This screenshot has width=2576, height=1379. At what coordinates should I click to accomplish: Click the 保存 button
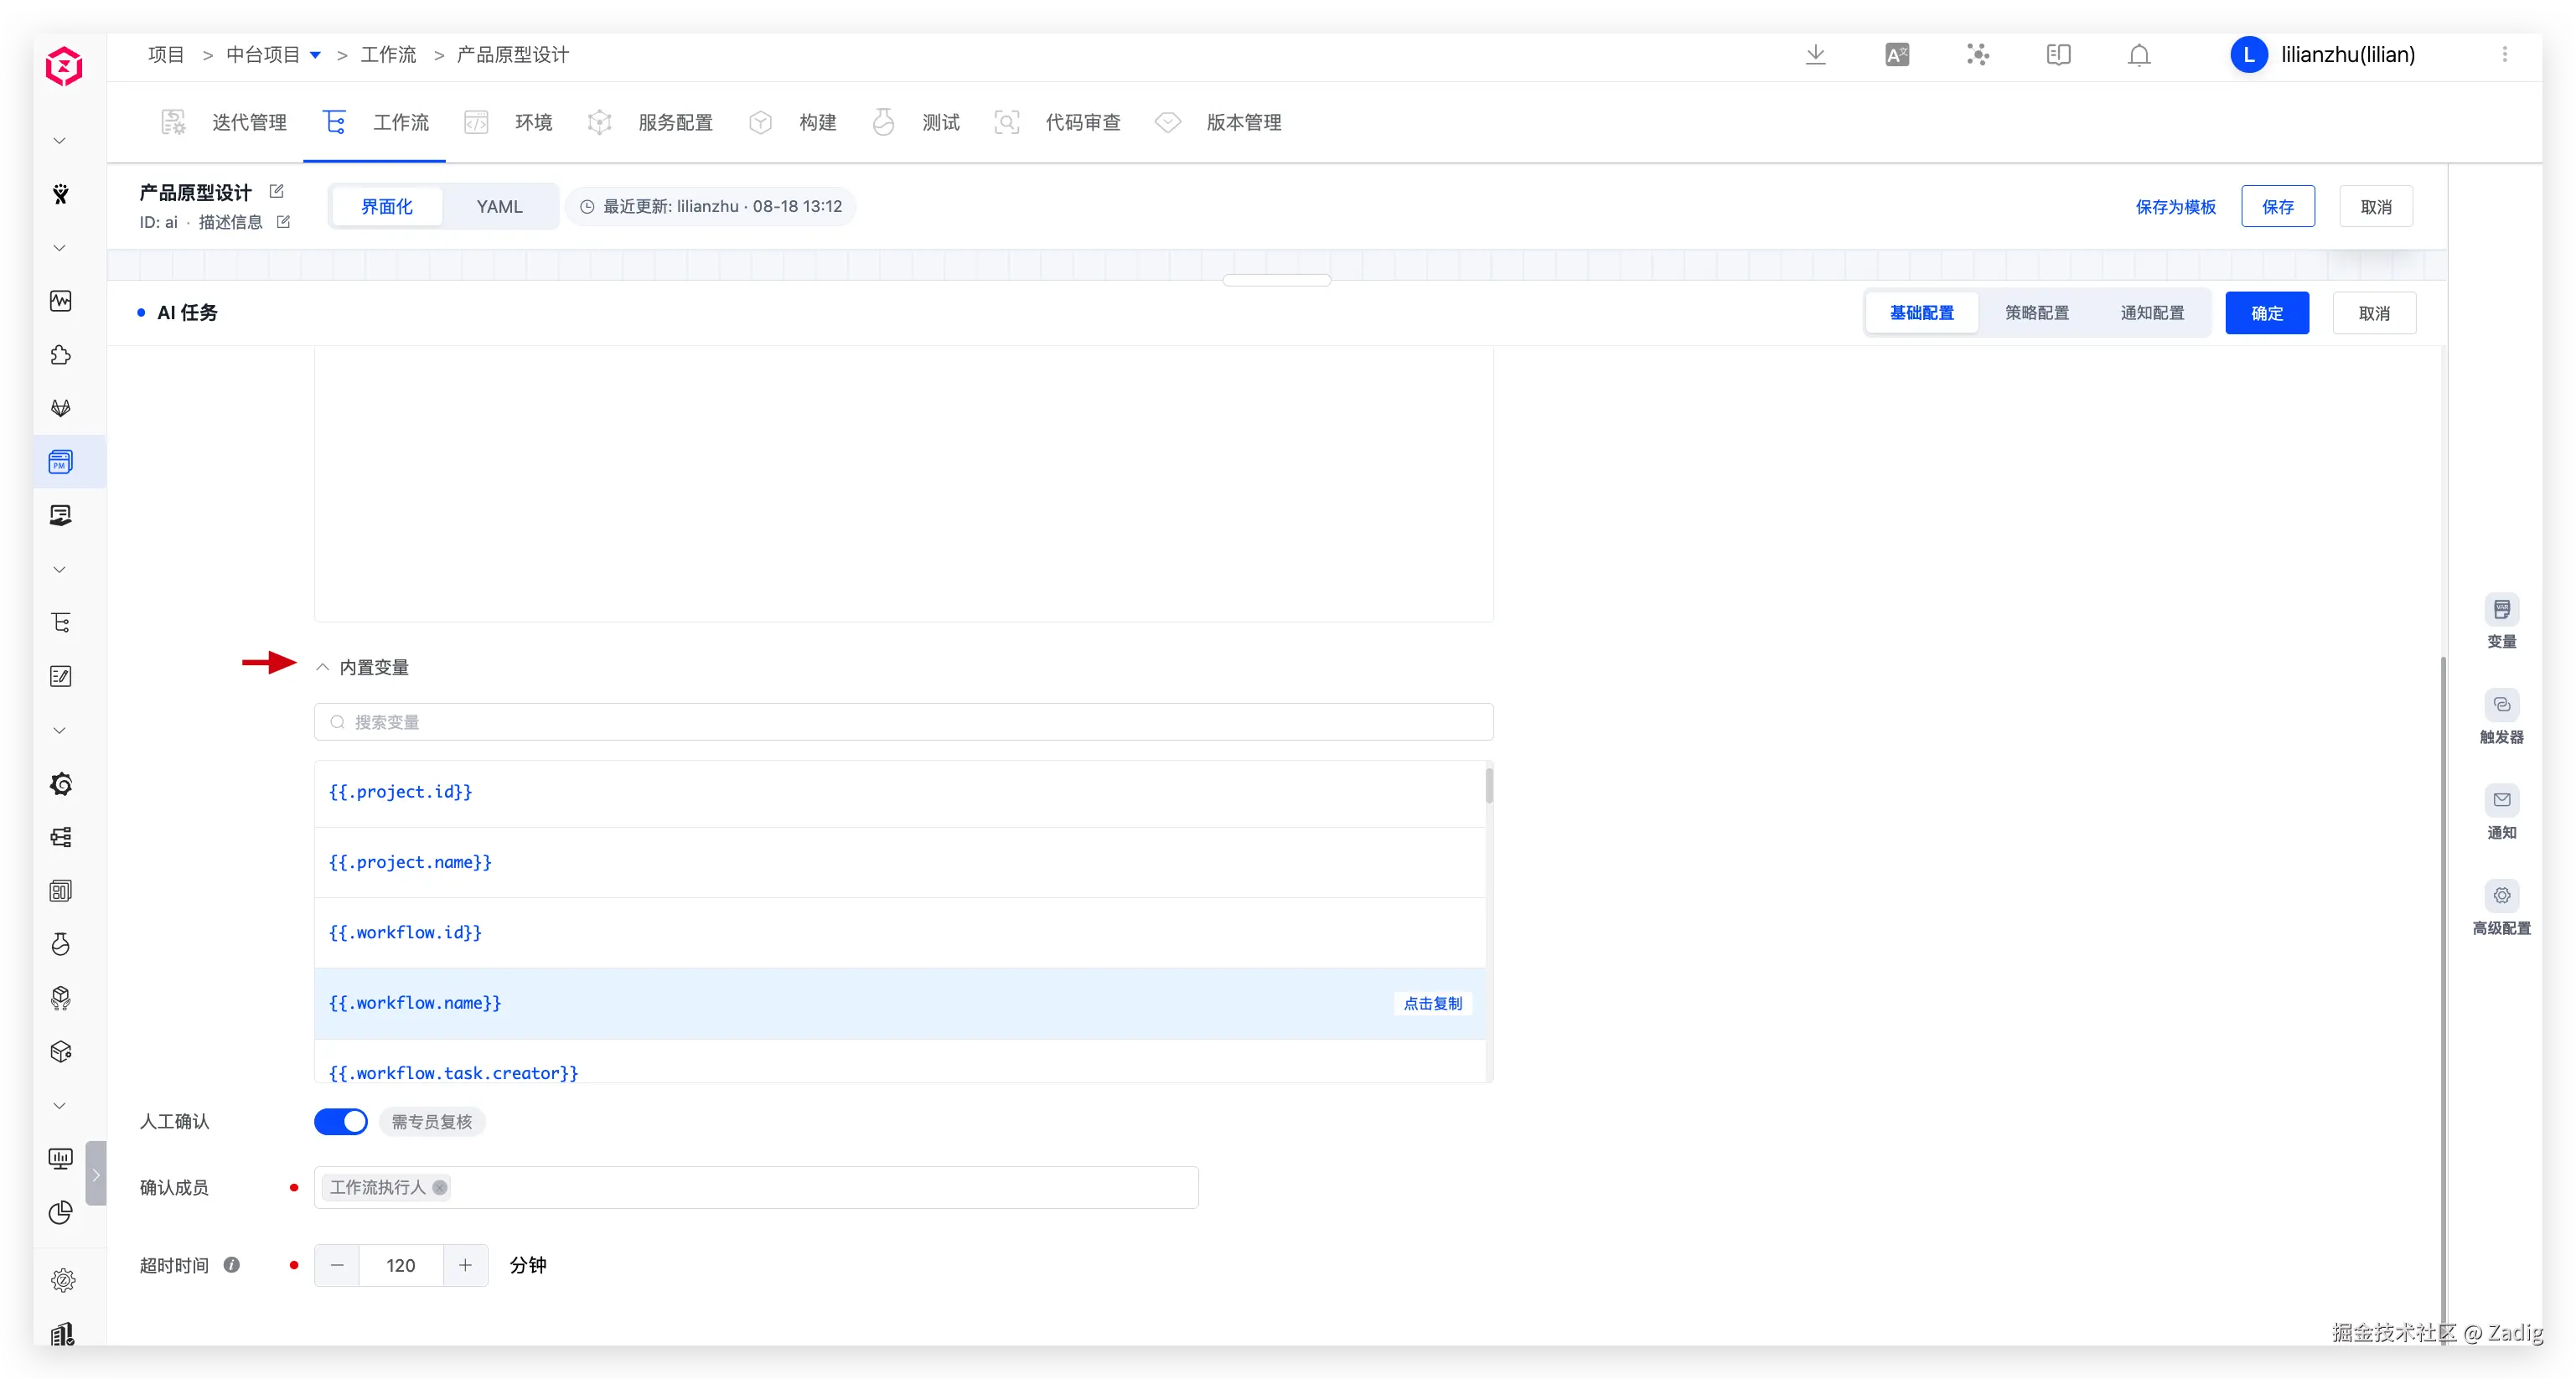[2277, 207]
